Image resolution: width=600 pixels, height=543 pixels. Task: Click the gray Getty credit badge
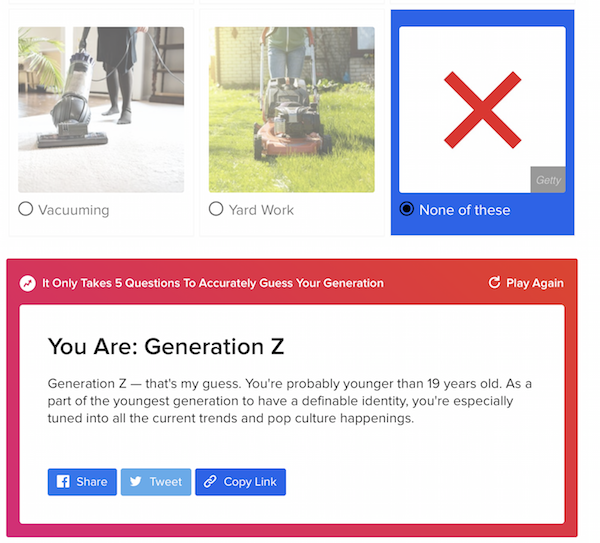point(548,180)
